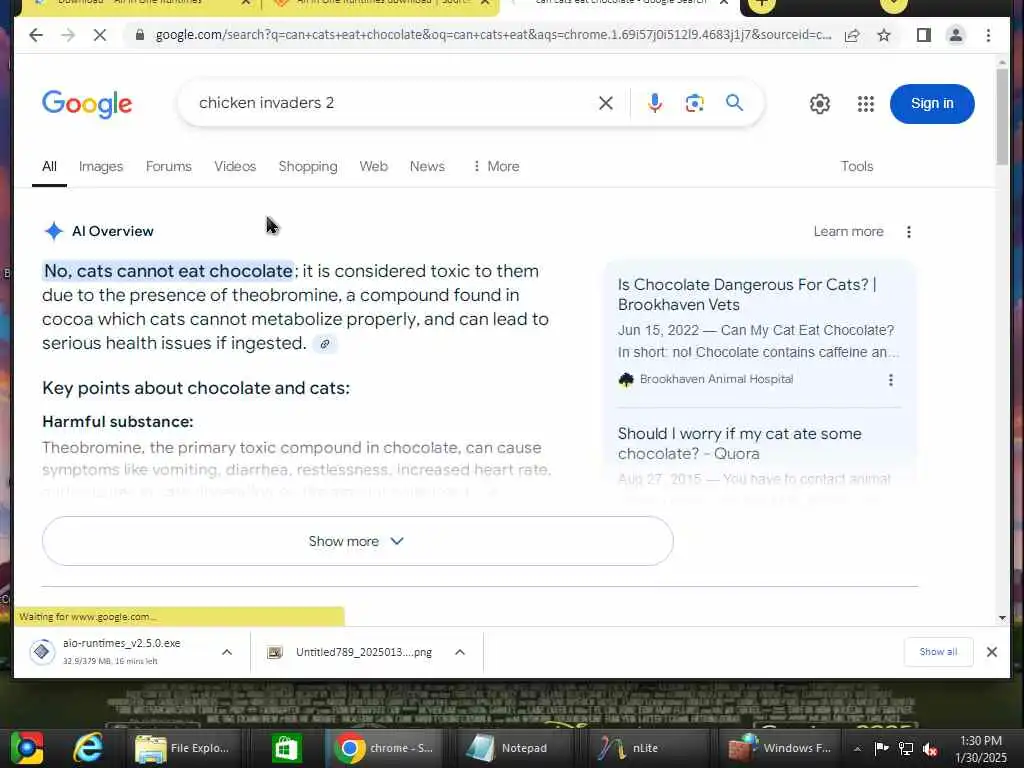1024x768 pixels.
Task: Click the taskbar clock showing 1:30 PM
Action: pos(981,749)
